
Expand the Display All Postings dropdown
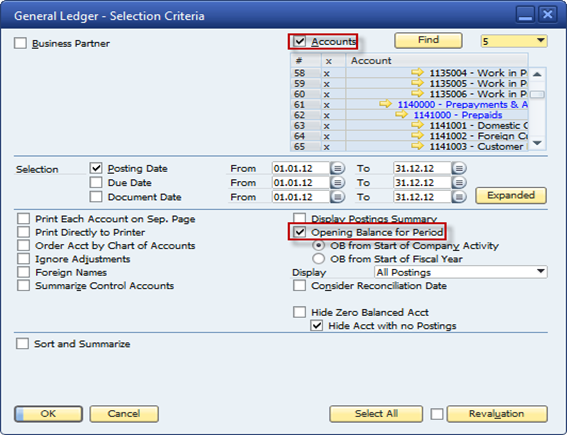(461, 272)
